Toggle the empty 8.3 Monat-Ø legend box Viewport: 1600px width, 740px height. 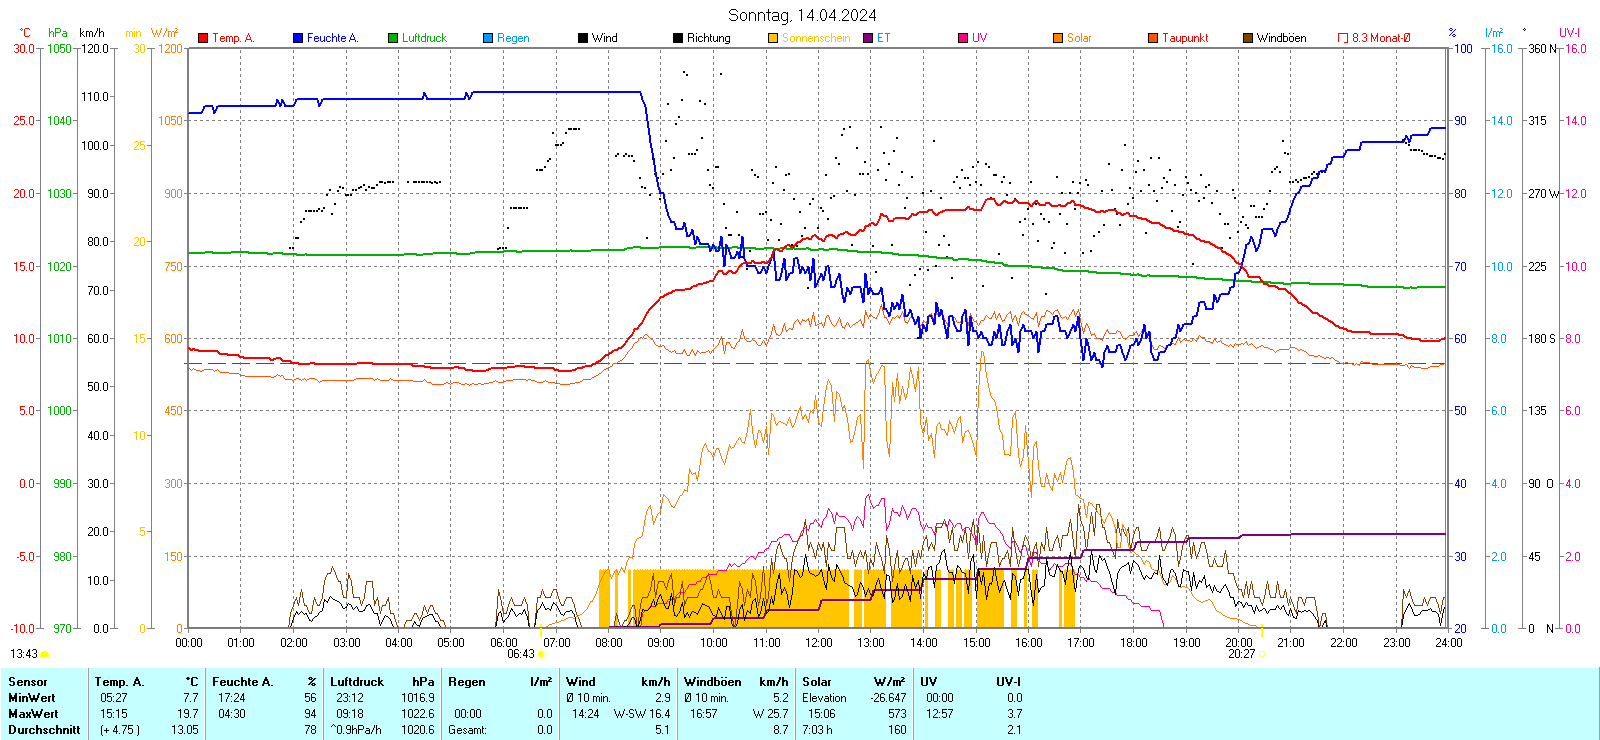(x=1343, y=38)
